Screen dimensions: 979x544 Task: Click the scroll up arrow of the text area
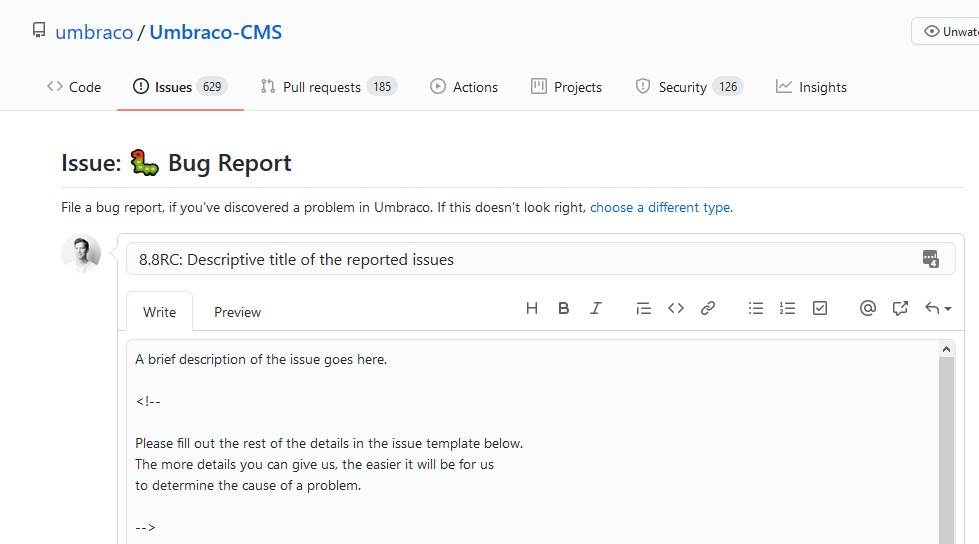click(947, 349)
